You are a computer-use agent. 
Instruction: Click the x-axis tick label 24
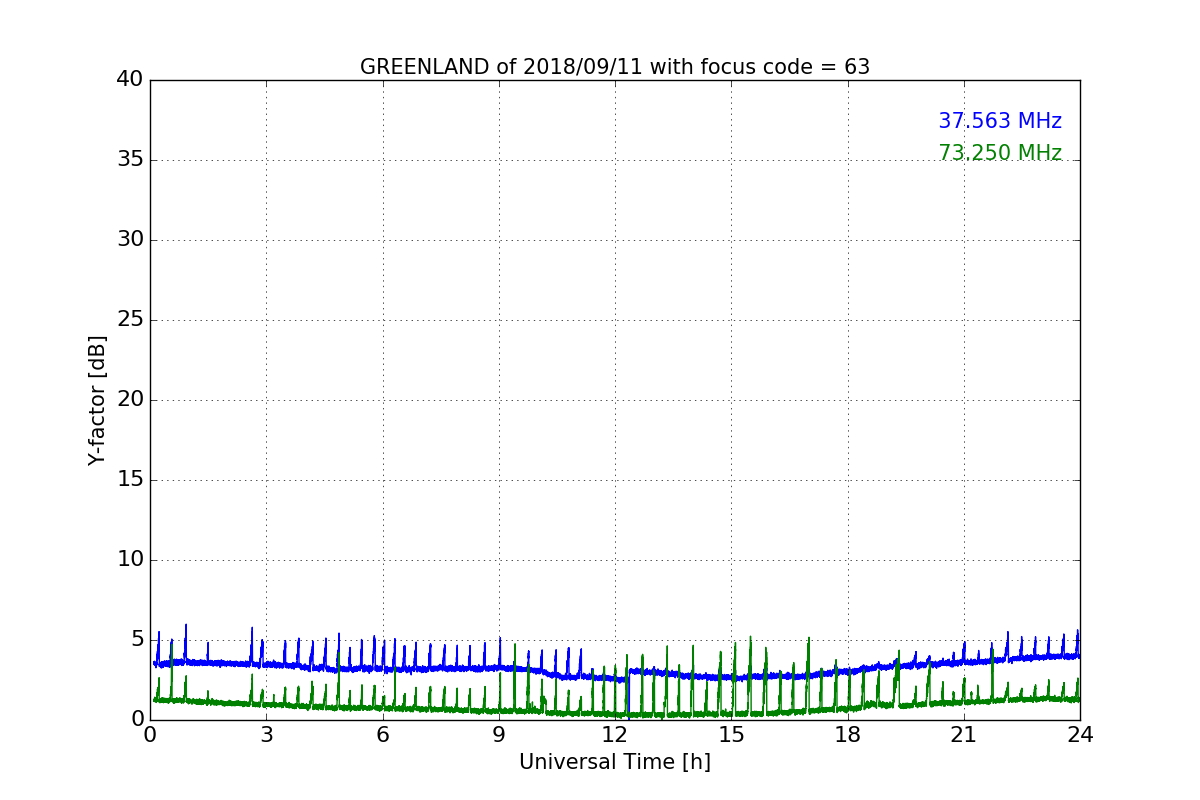coord(1080,735)
